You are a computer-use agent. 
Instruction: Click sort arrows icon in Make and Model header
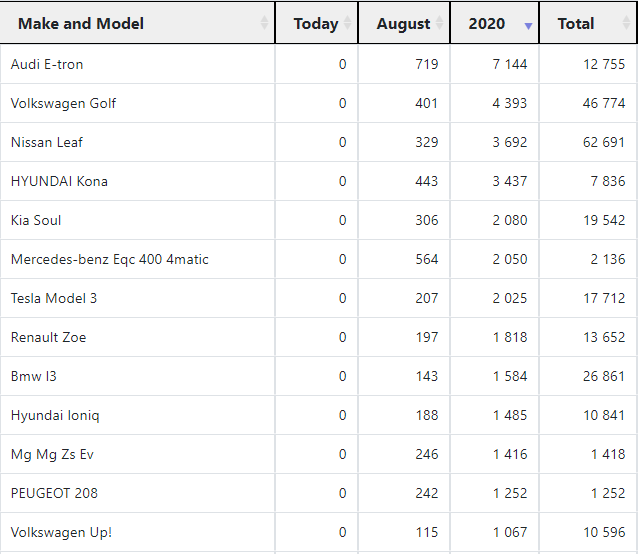point(264,23)
